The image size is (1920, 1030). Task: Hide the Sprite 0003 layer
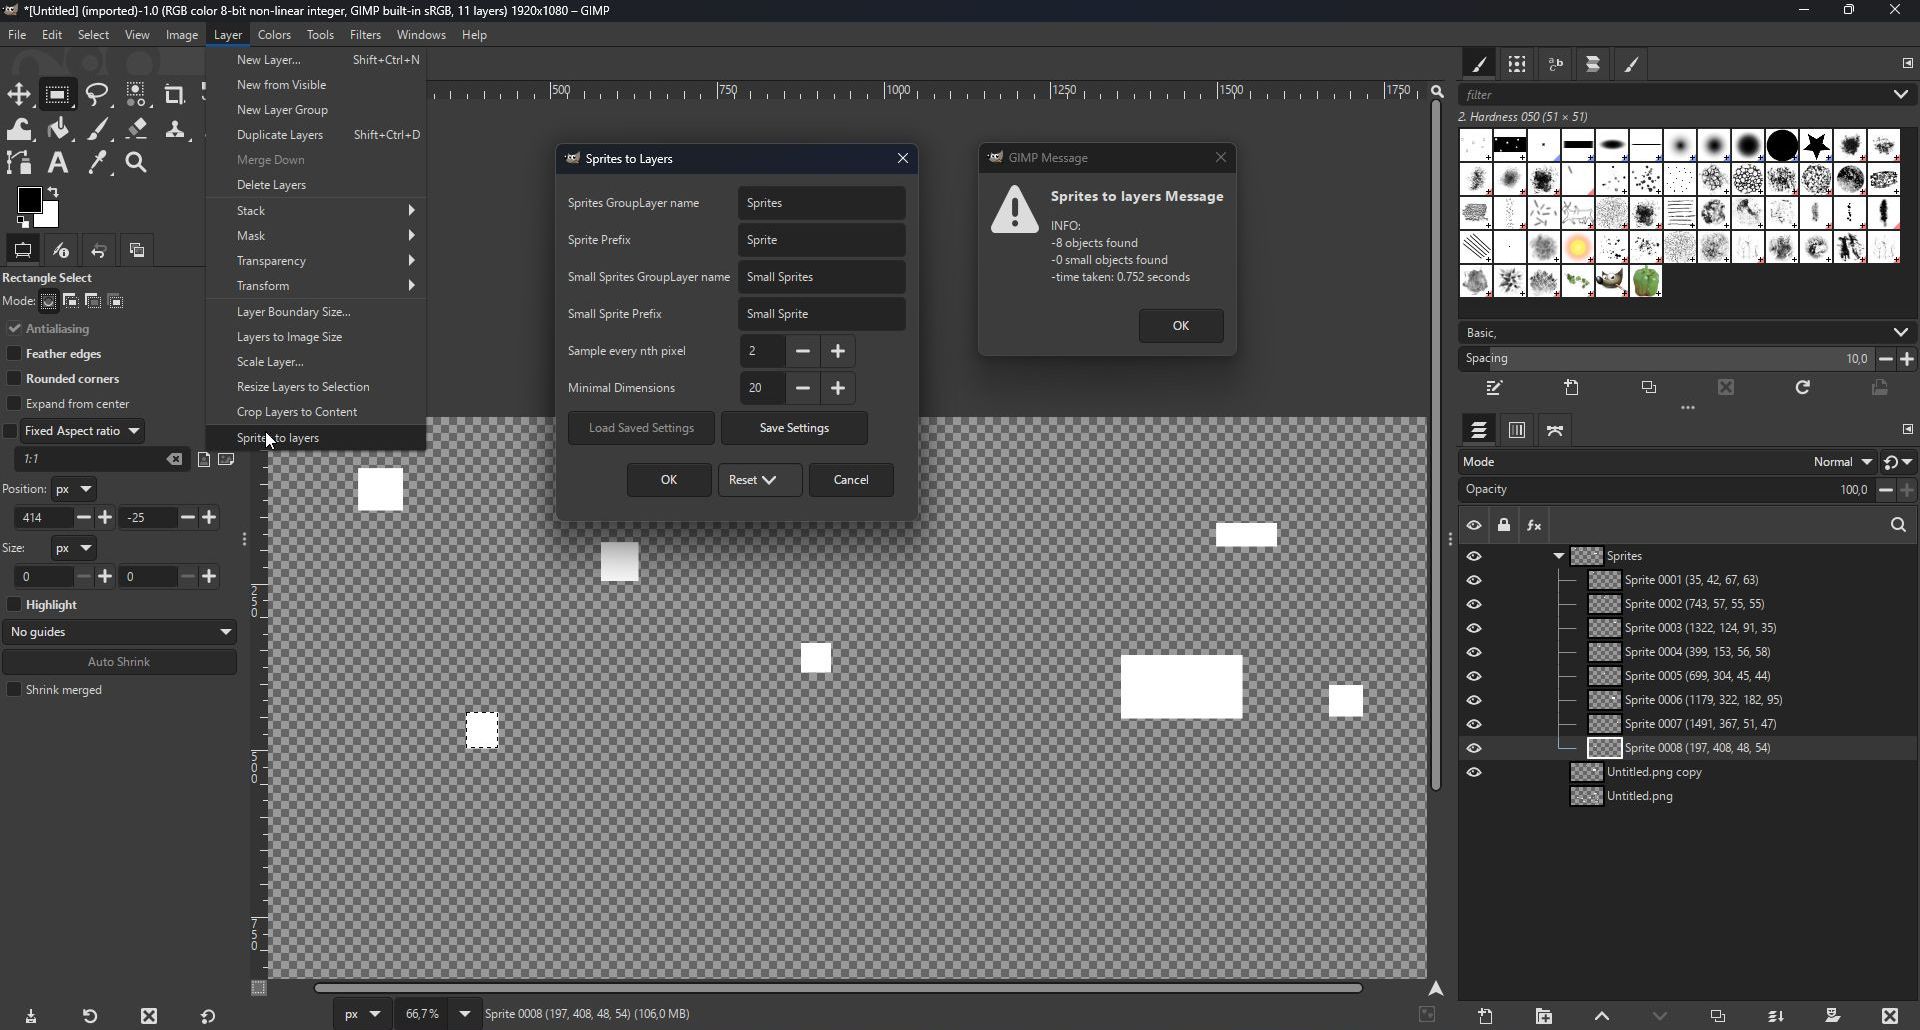(1475, 629)
